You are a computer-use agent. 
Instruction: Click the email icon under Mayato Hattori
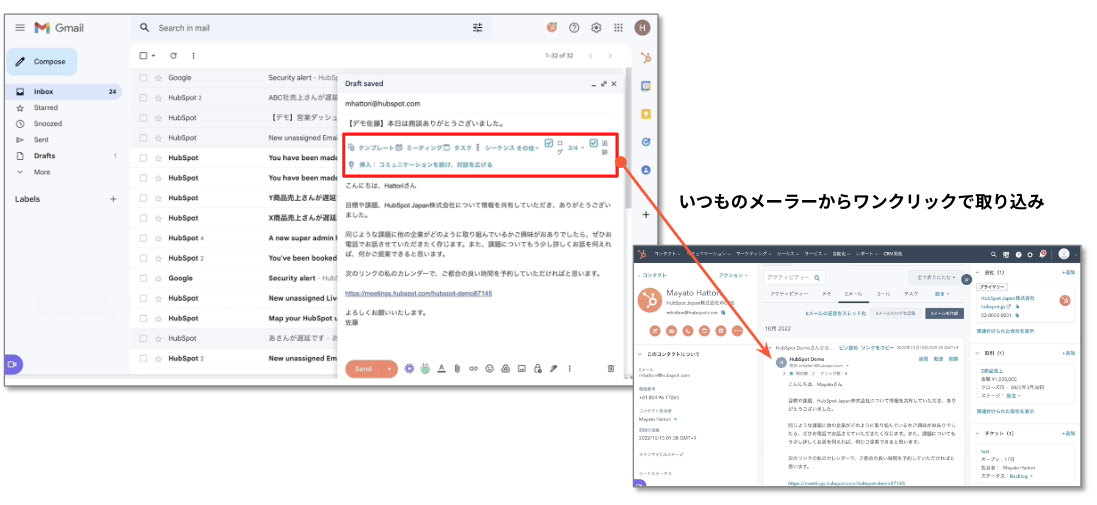[x=672, y=330]
